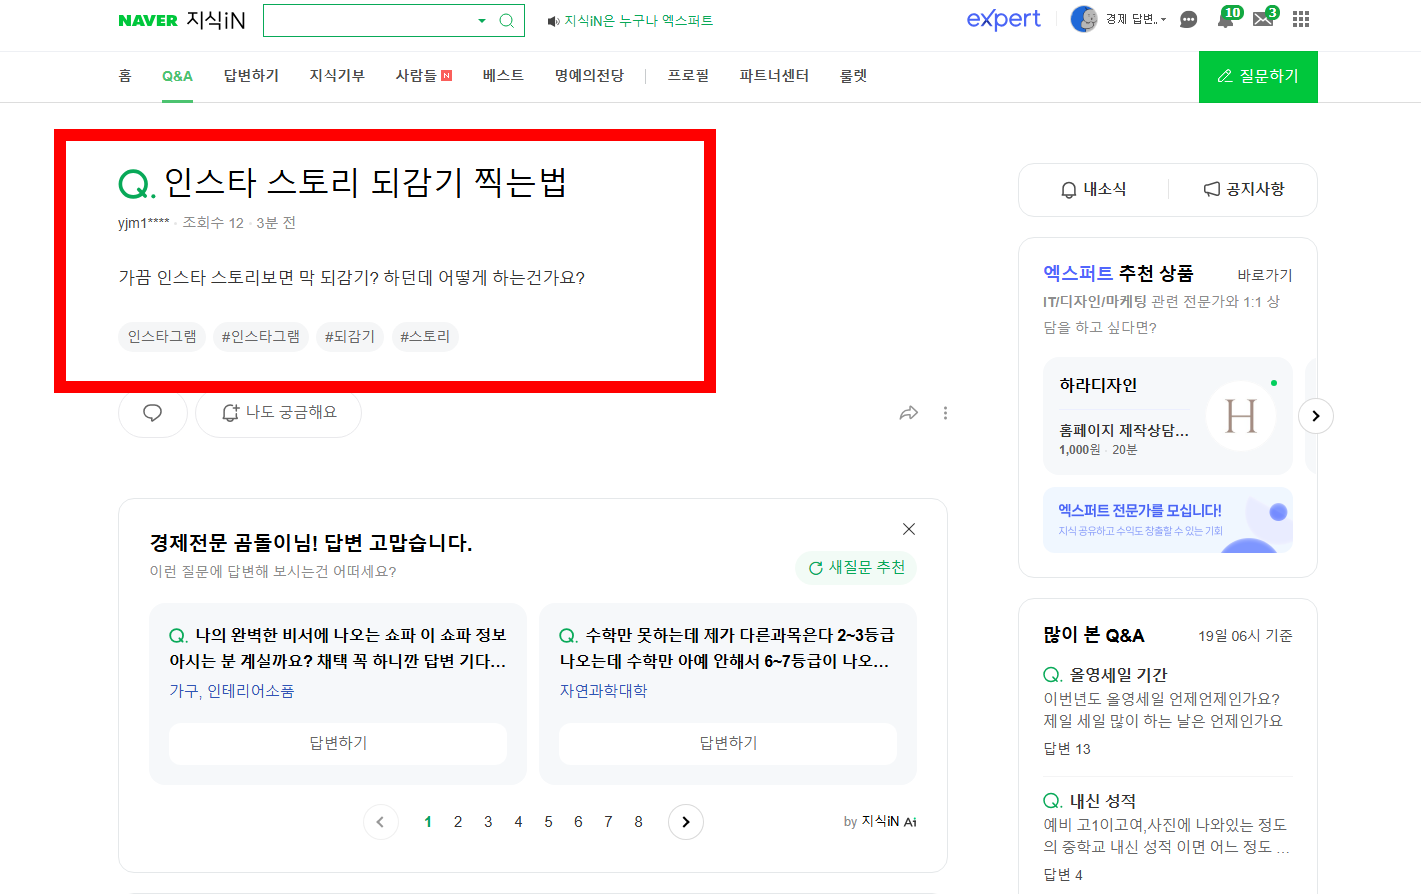This screenshot has height=894, width=1421.
Task: Click the 엑스퍼트 추천 상품 heading
Action: pyautogui.click(x=1118, y=273)
